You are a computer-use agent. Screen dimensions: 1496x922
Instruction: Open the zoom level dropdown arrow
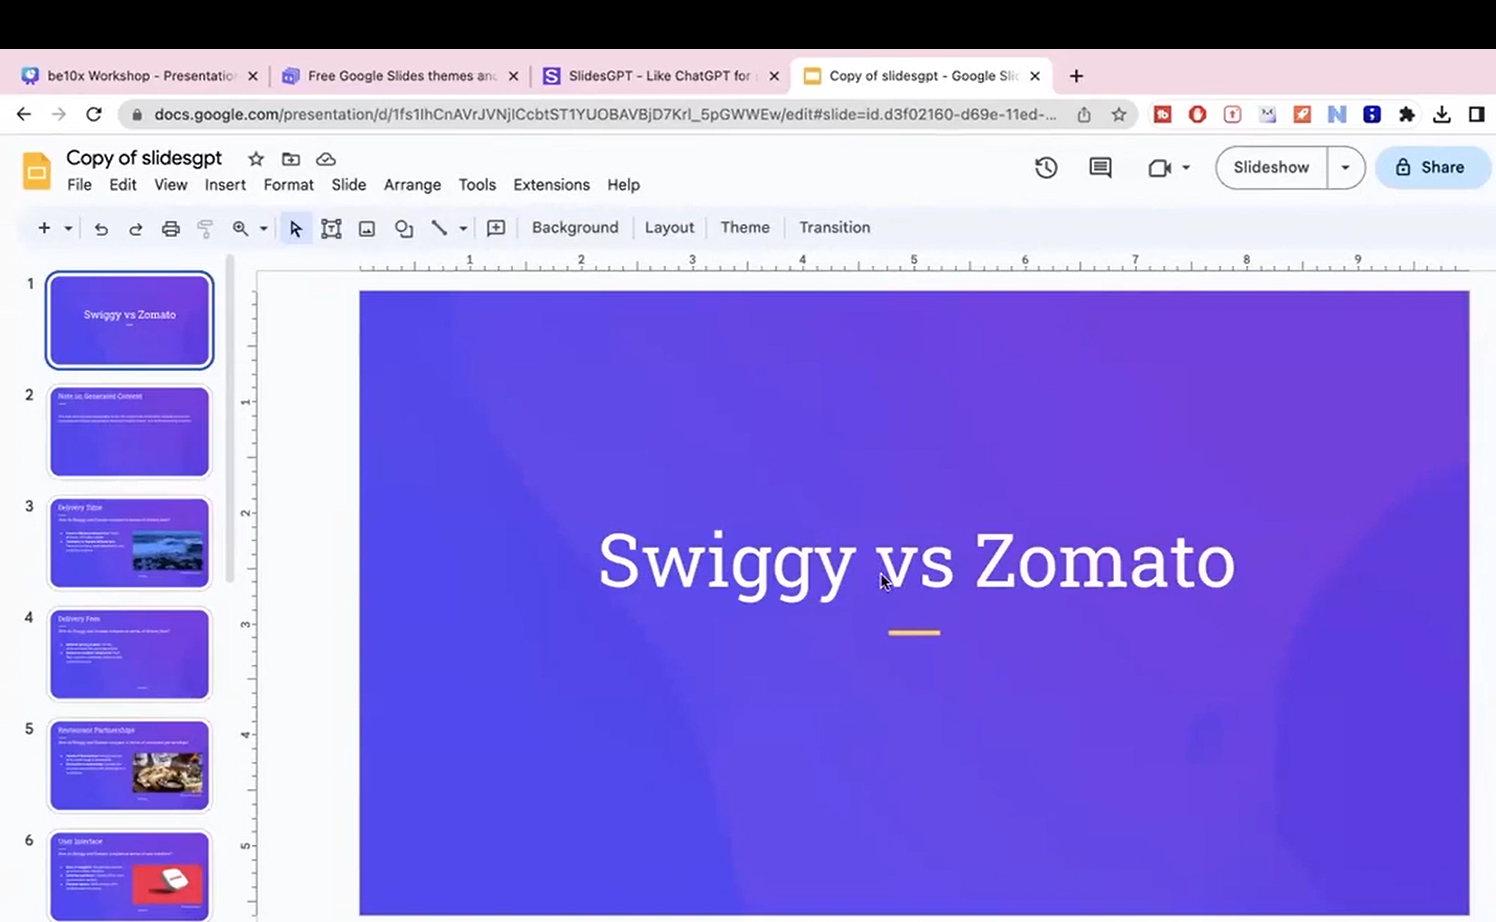pos(264,228)
